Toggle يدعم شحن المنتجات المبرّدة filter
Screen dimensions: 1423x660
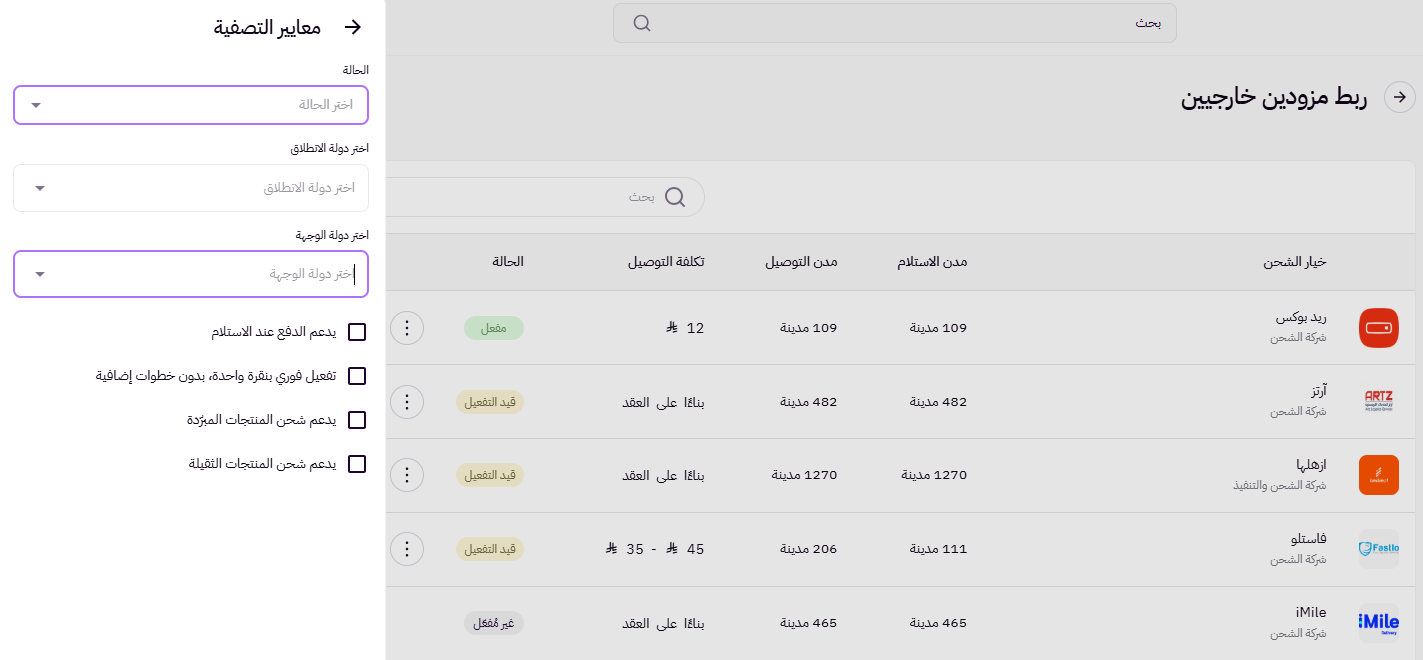357,420
